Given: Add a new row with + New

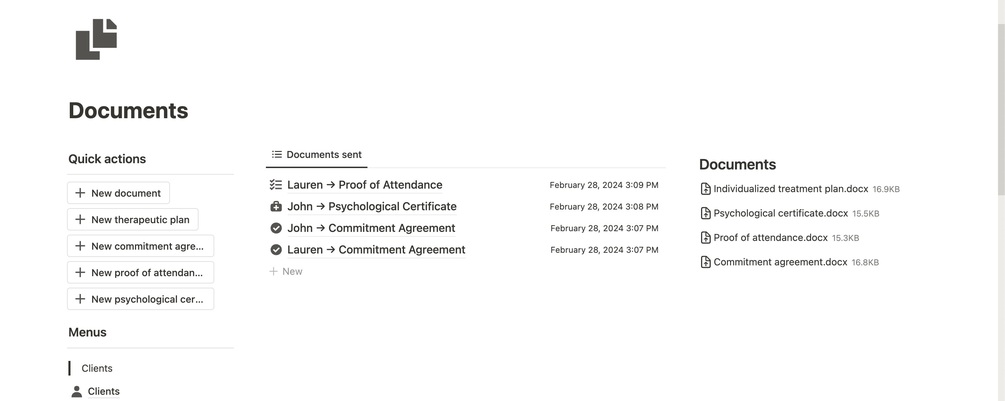Looking at the screenshot, I should 286,272.
